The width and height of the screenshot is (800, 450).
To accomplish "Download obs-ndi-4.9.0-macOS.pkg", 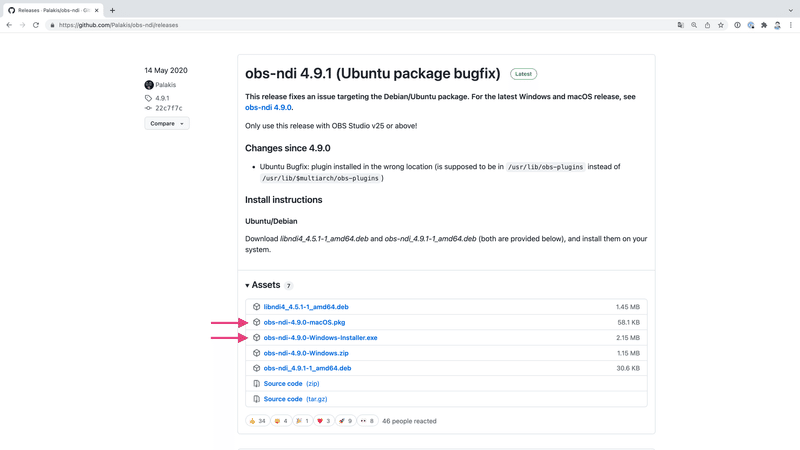I will tap(304, 322).
